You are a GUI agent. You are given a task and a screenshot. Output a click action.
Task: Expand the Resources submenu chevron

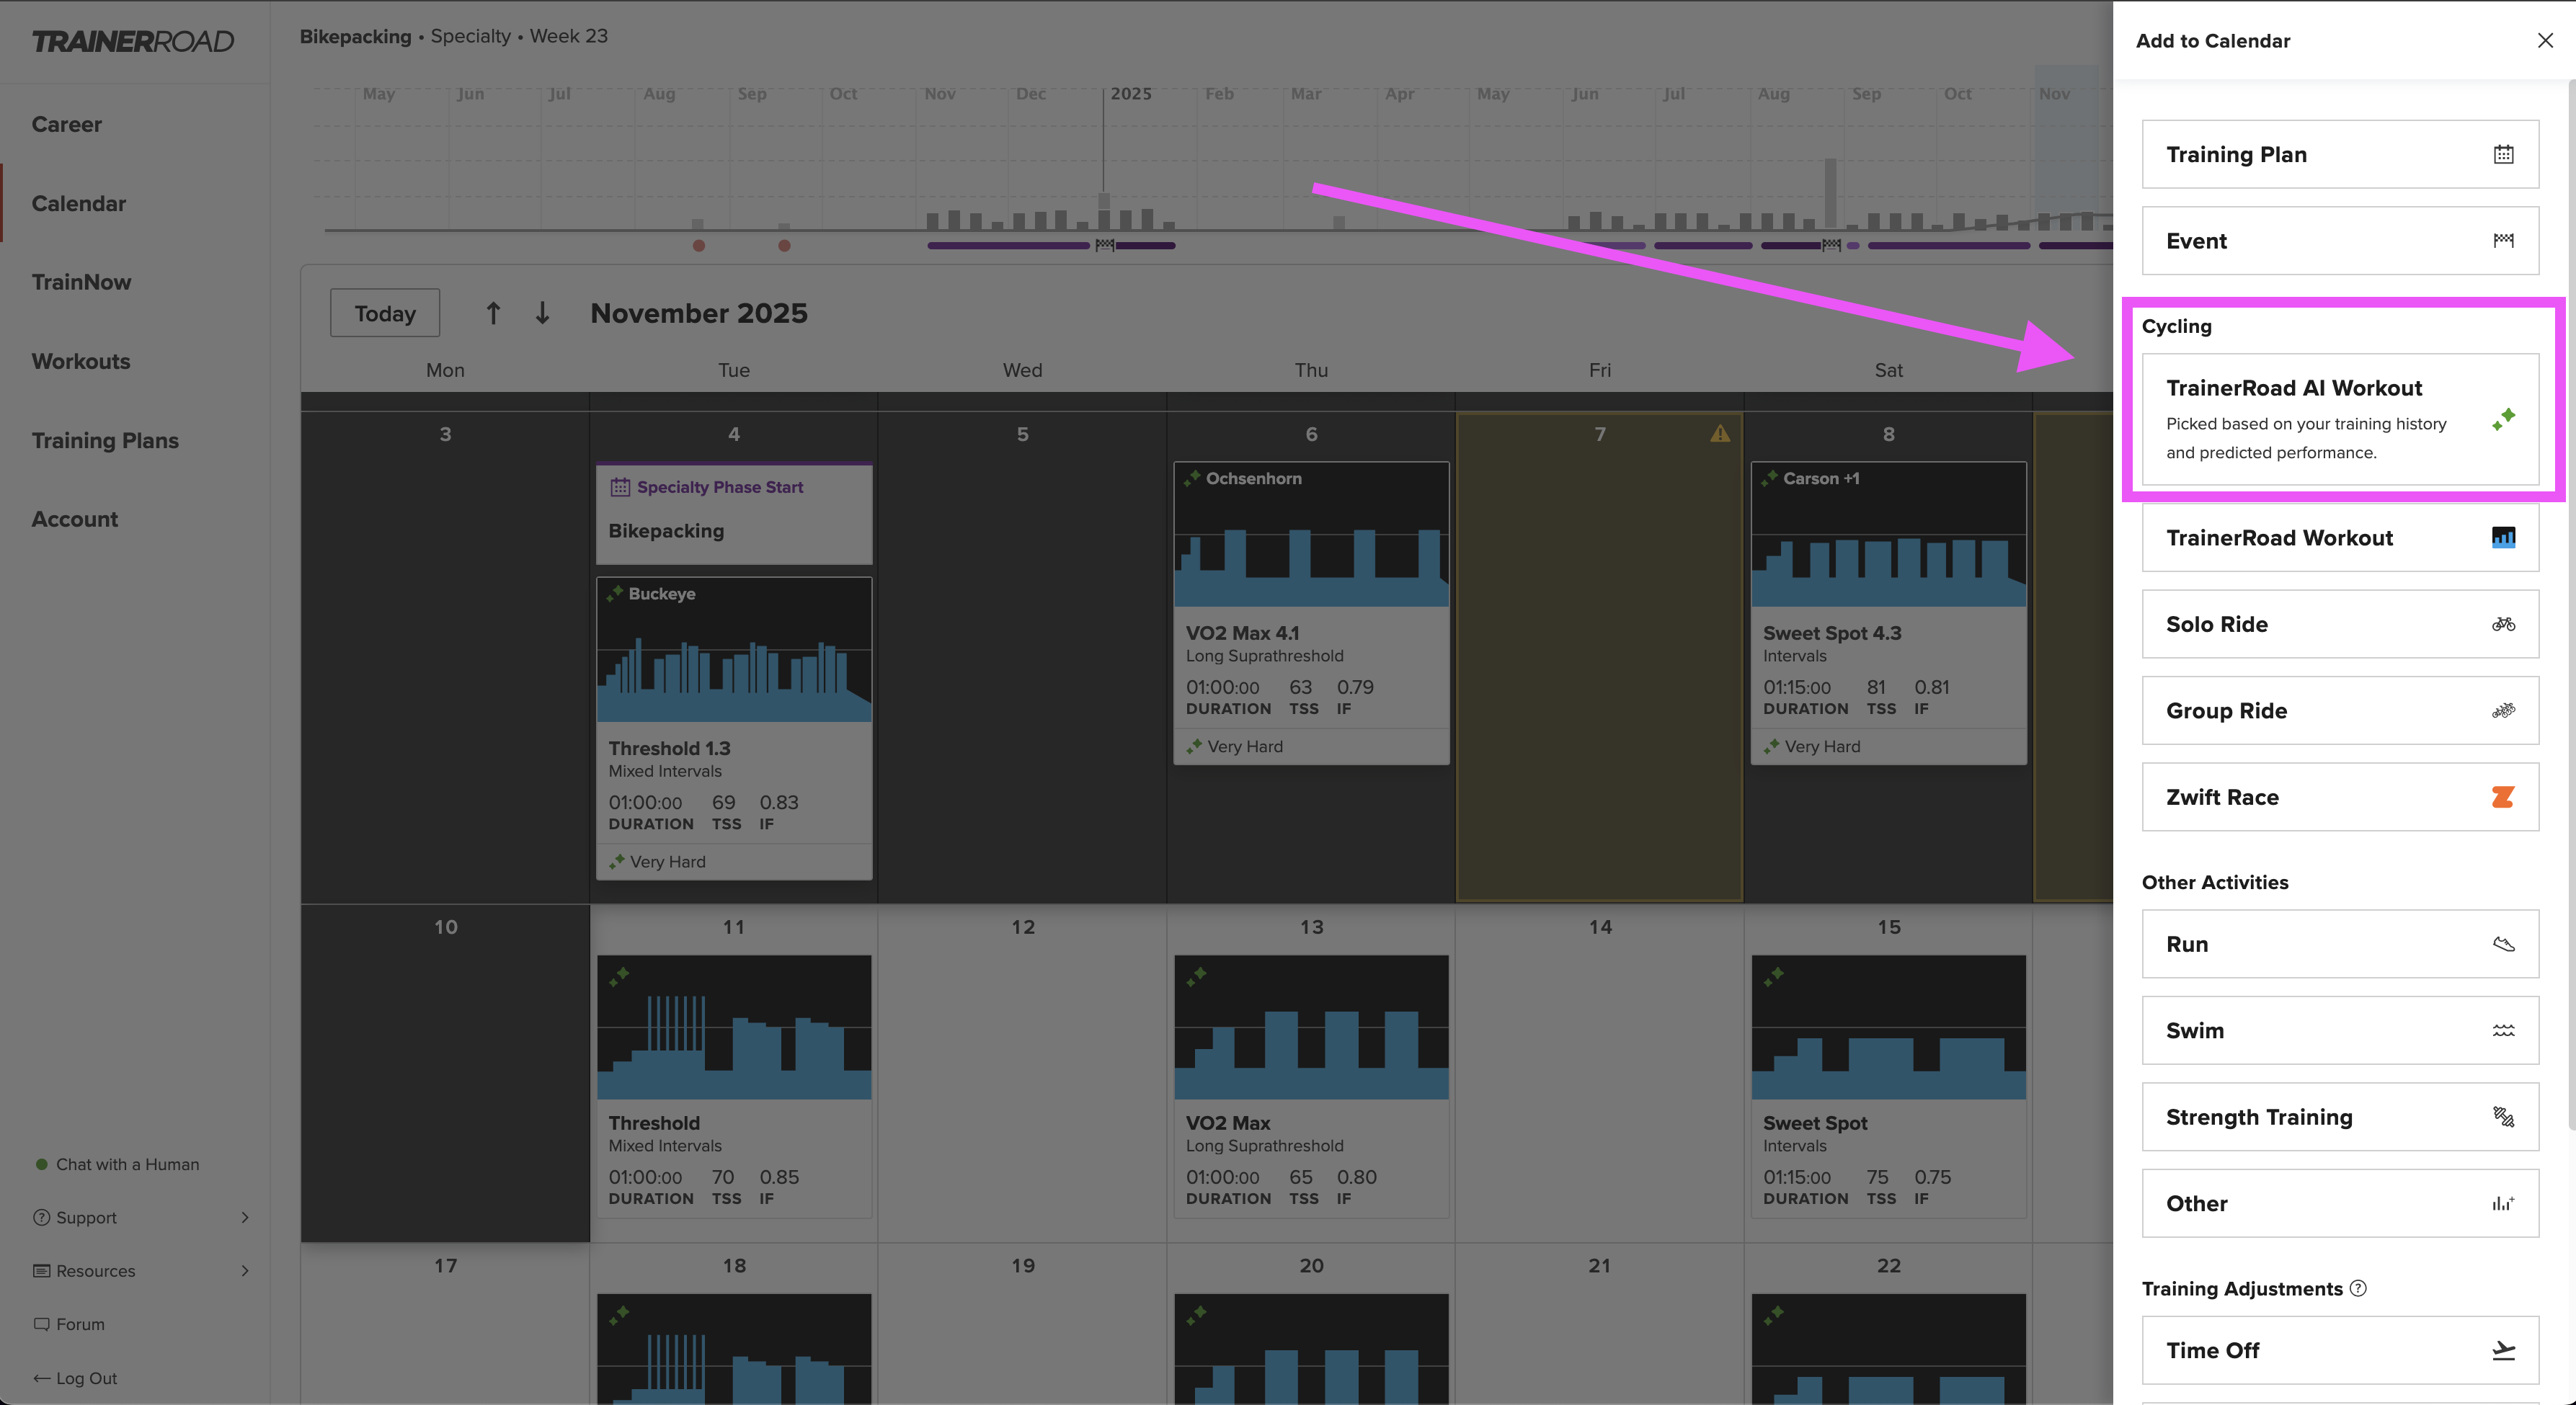pyautogui.click(x=245, y=1270)
